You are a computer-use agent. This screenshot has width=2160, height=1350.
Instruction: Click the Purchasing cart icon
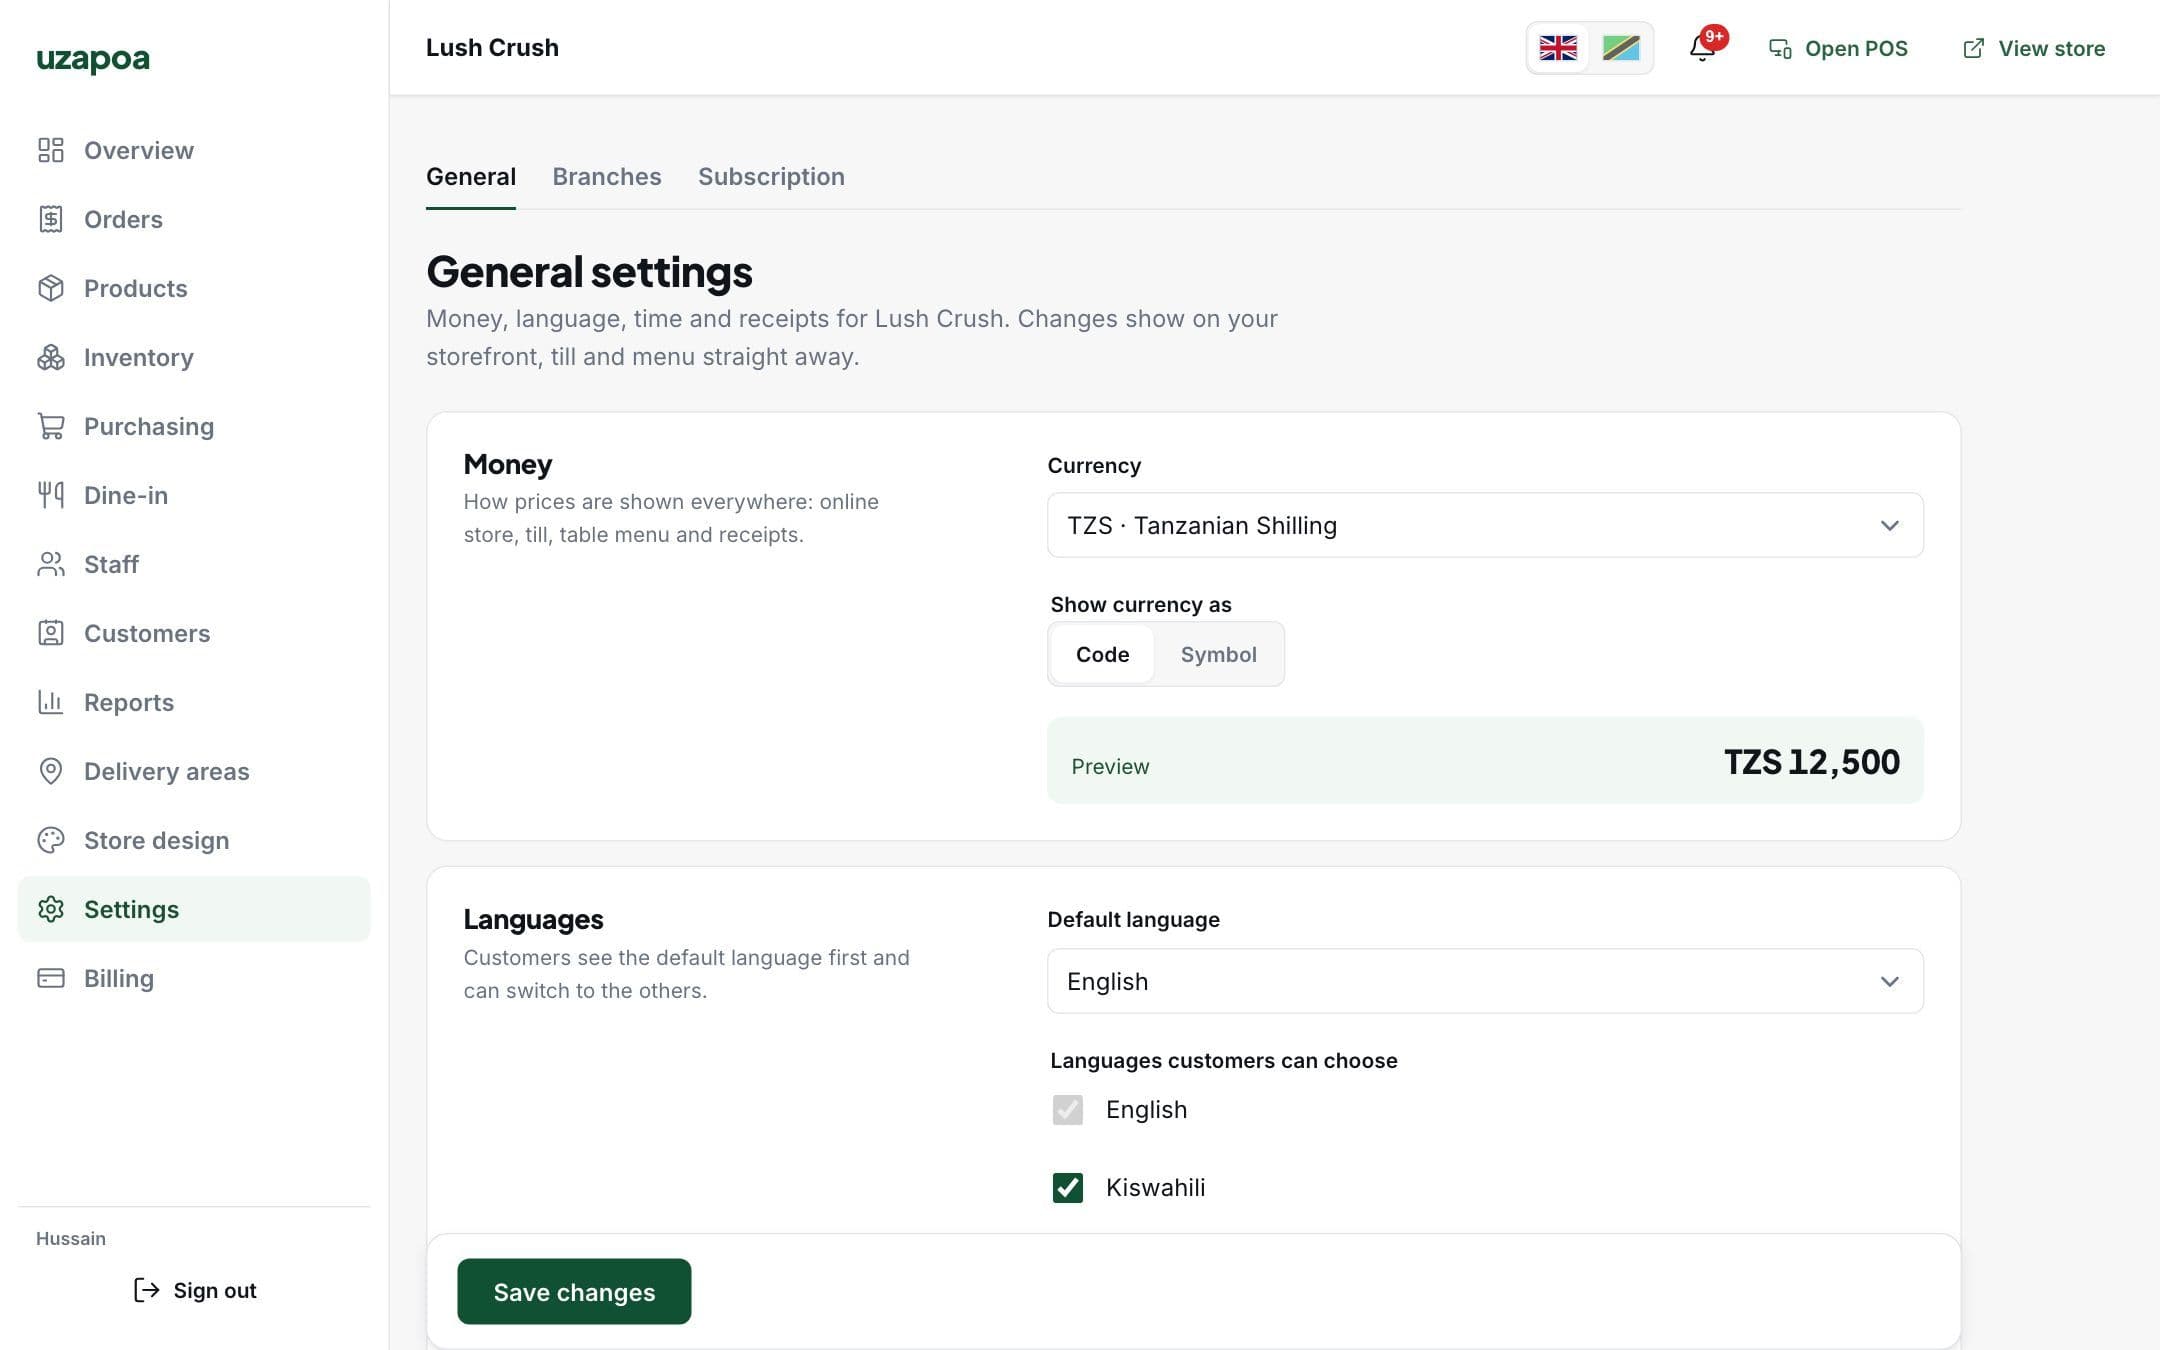pyautogui.click(x=51, y=426)
